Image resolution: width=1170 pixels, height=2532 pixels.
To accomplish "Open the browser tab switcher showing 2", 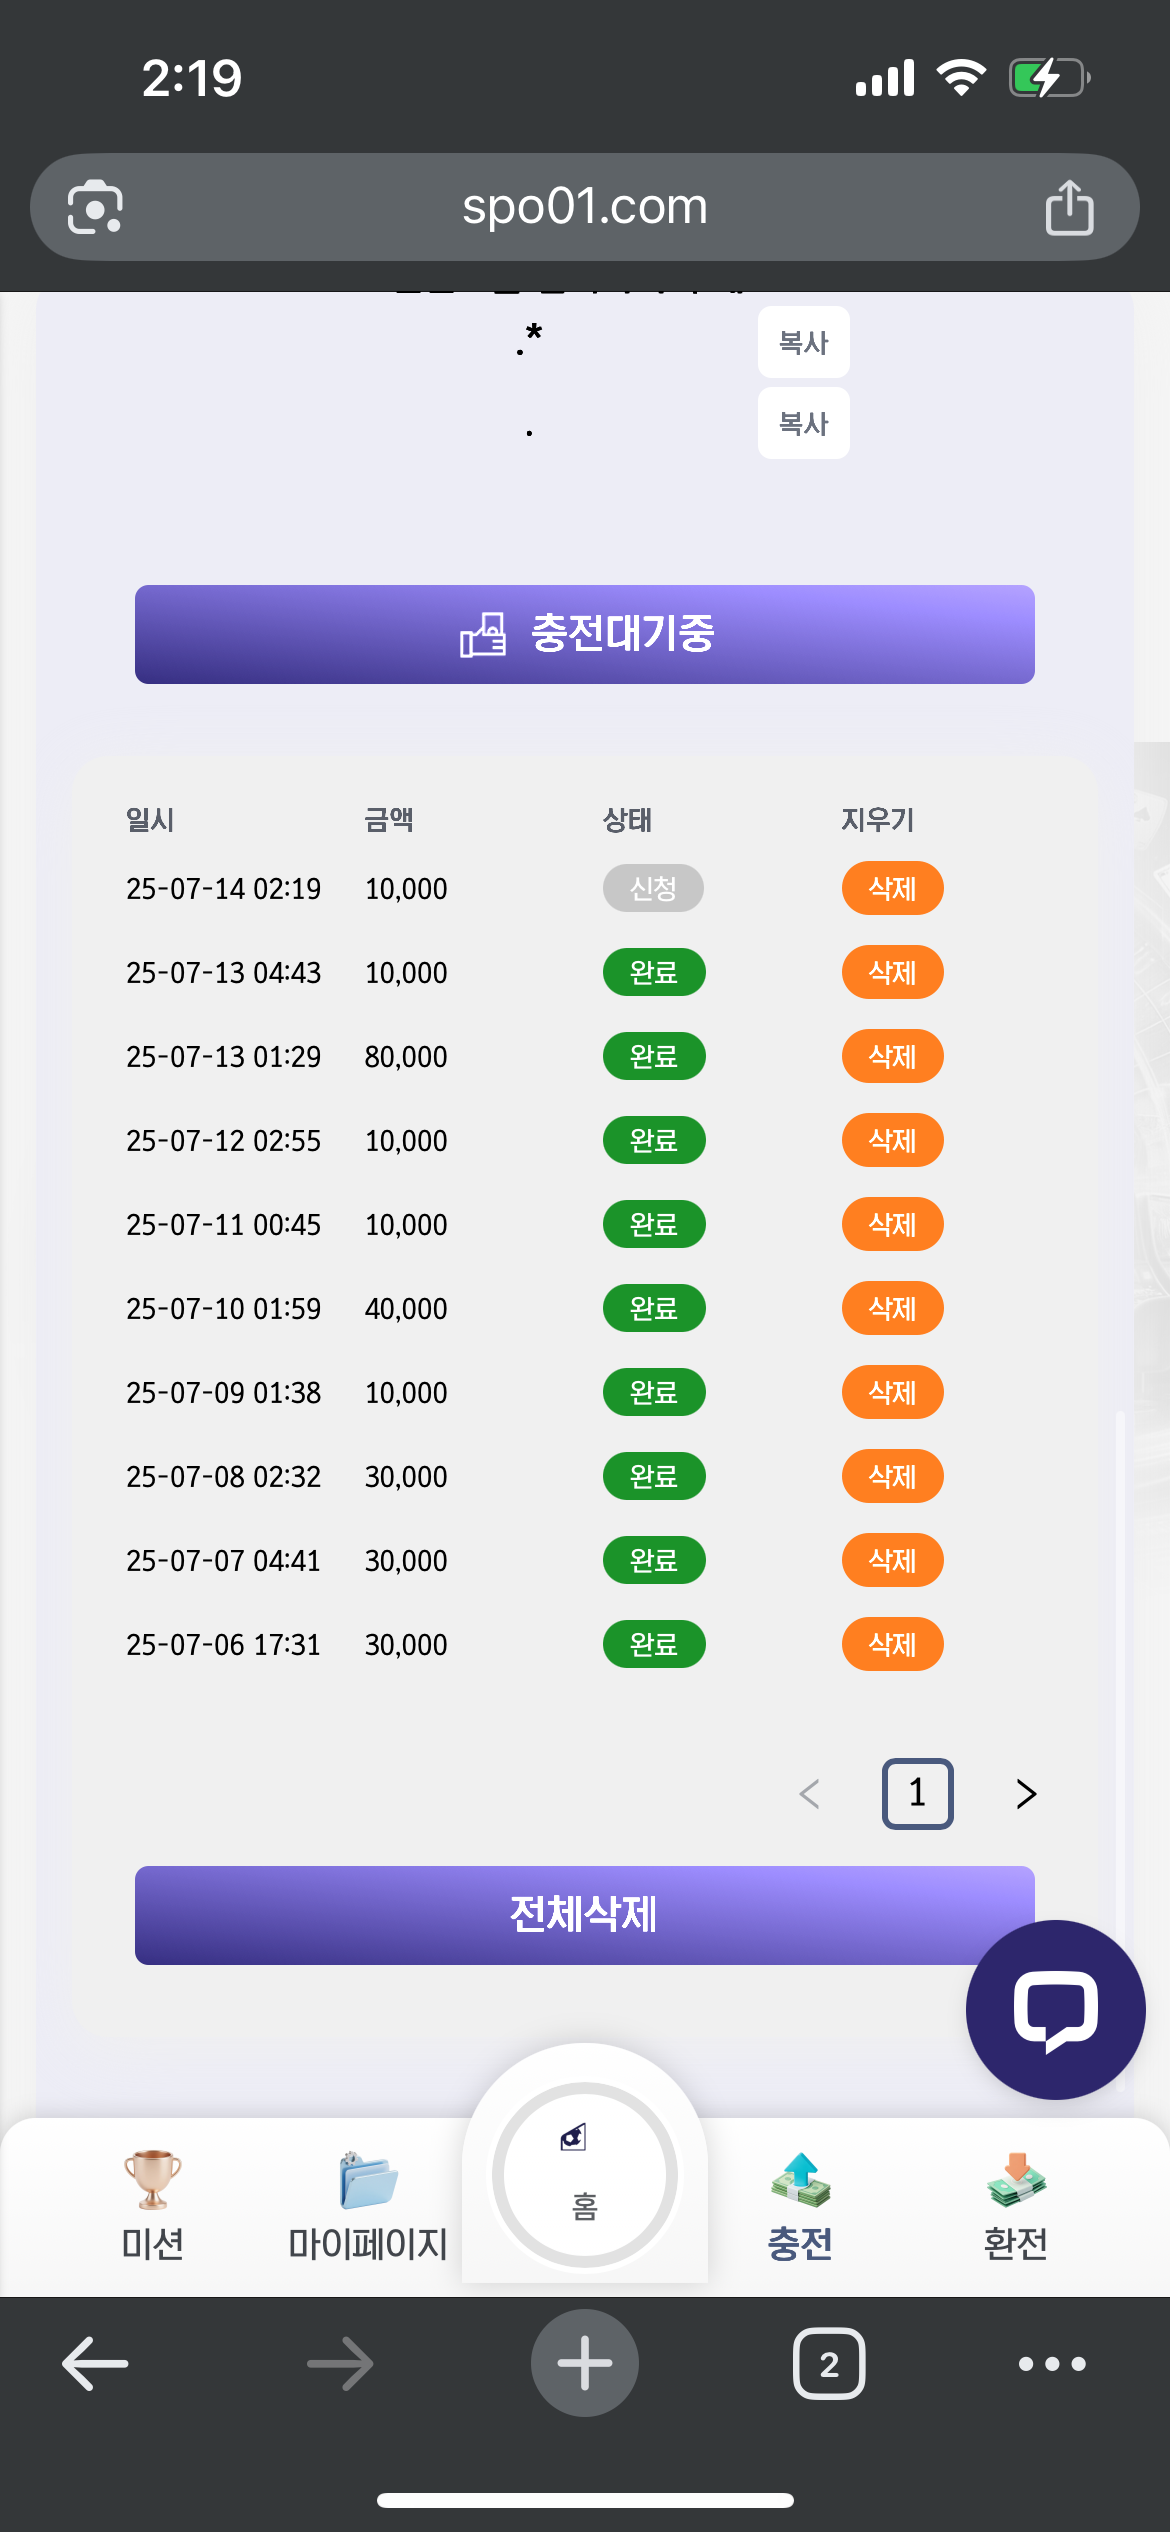I will pos(829,2364).
